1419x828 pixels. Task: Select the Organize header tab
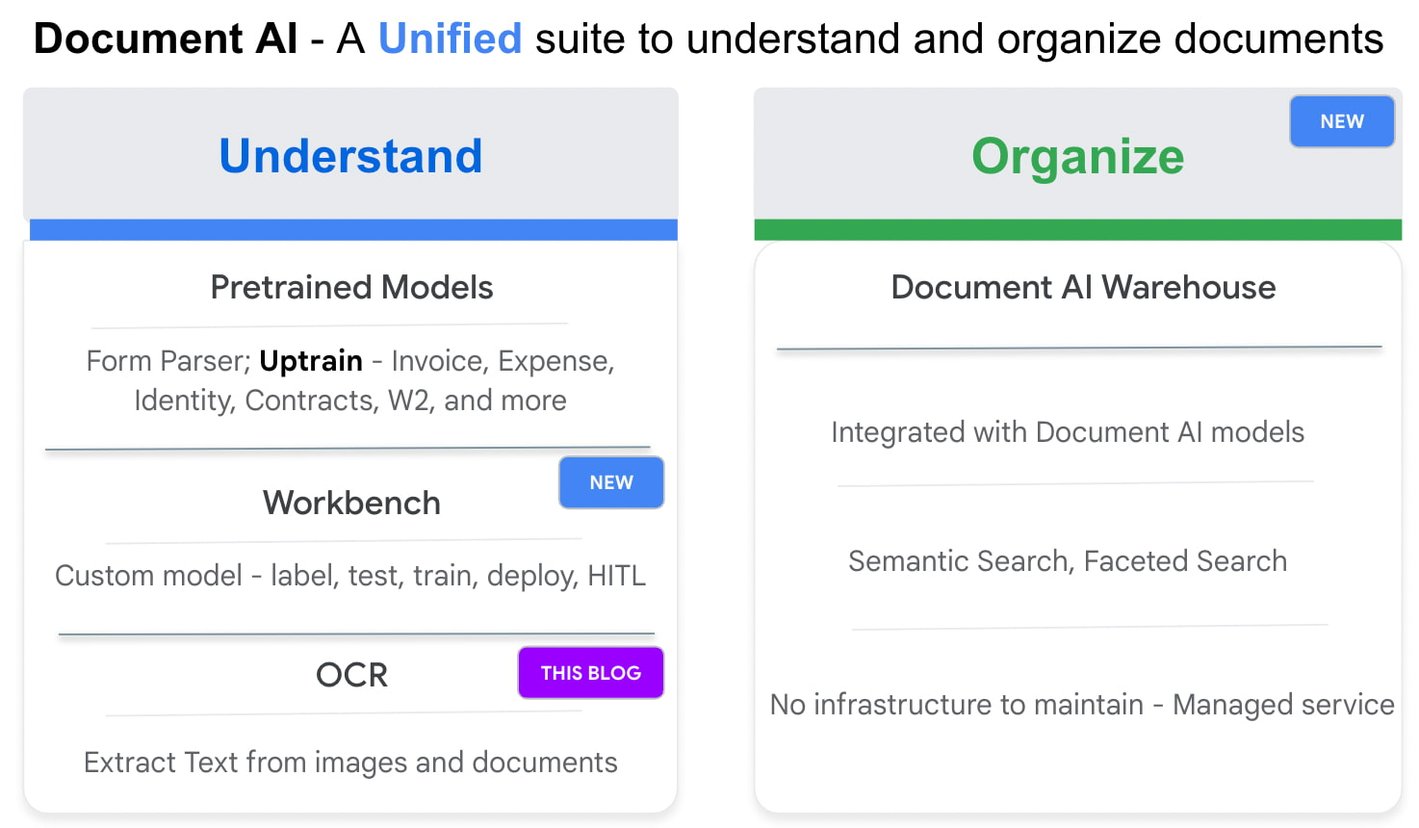(1077, 156)
